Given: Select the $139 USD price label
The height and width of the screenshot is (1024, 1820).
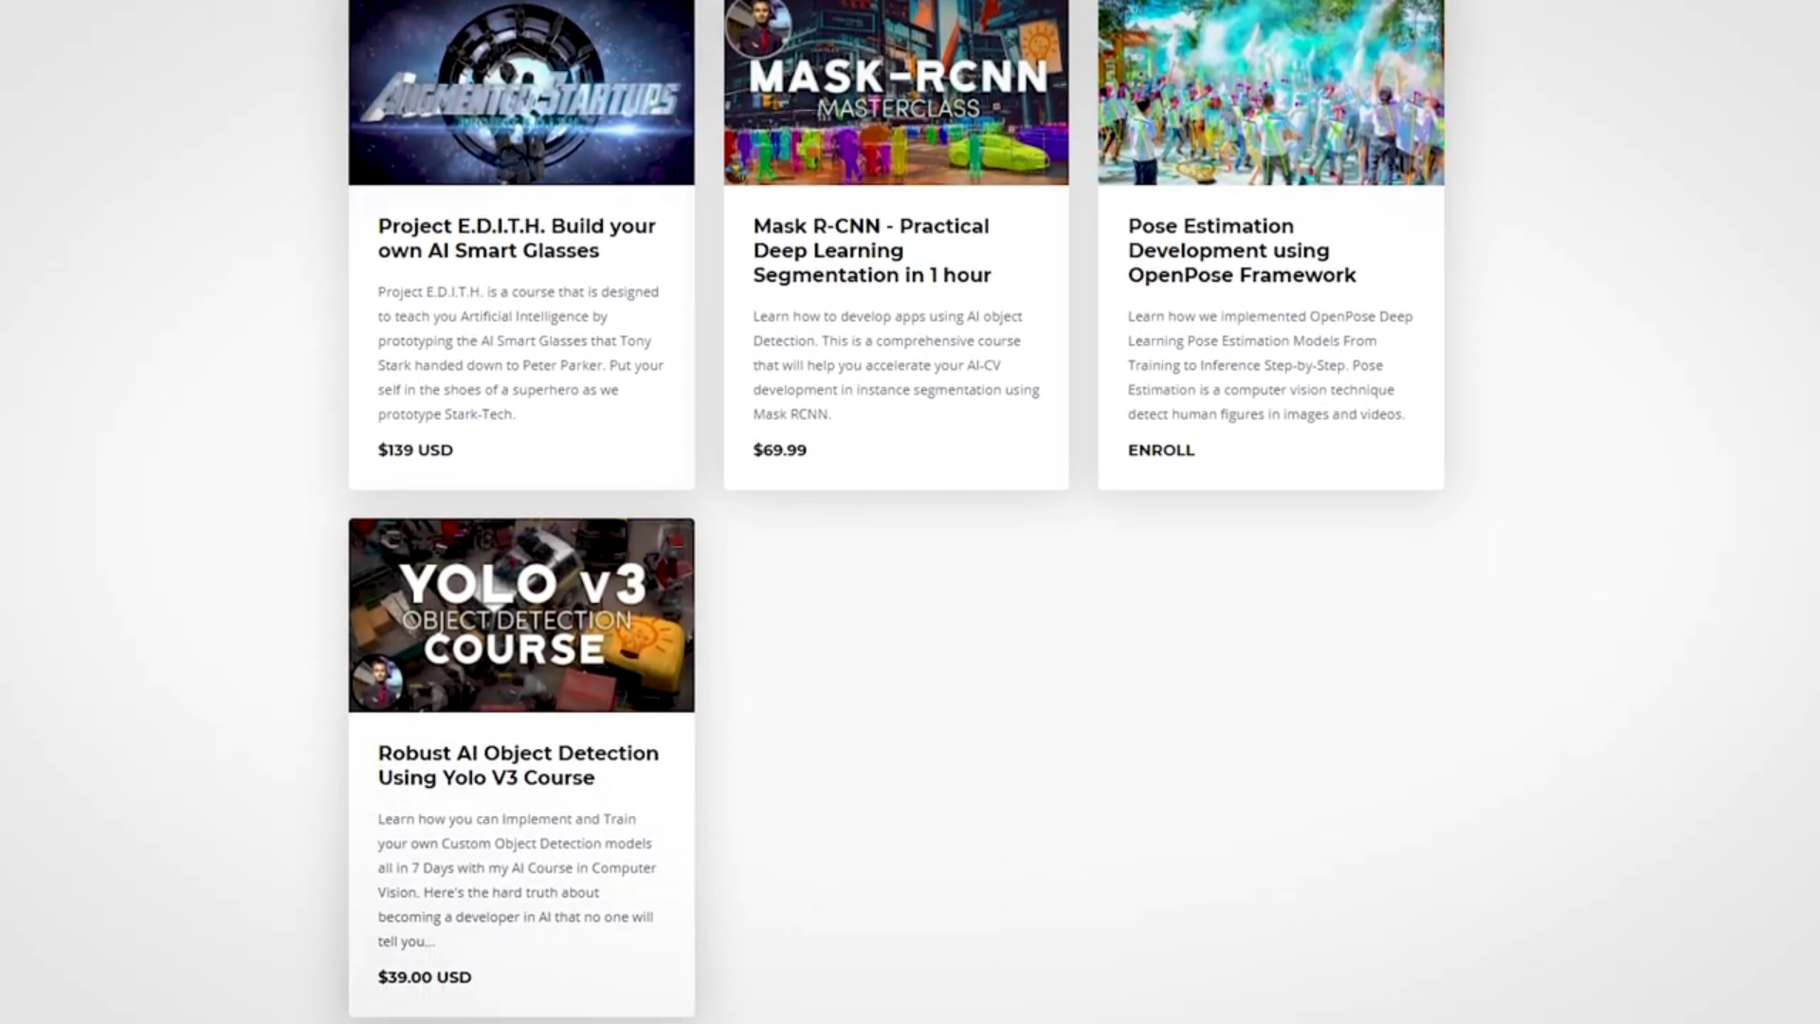Looking at the screenshot, I should (x=415, y=450).
